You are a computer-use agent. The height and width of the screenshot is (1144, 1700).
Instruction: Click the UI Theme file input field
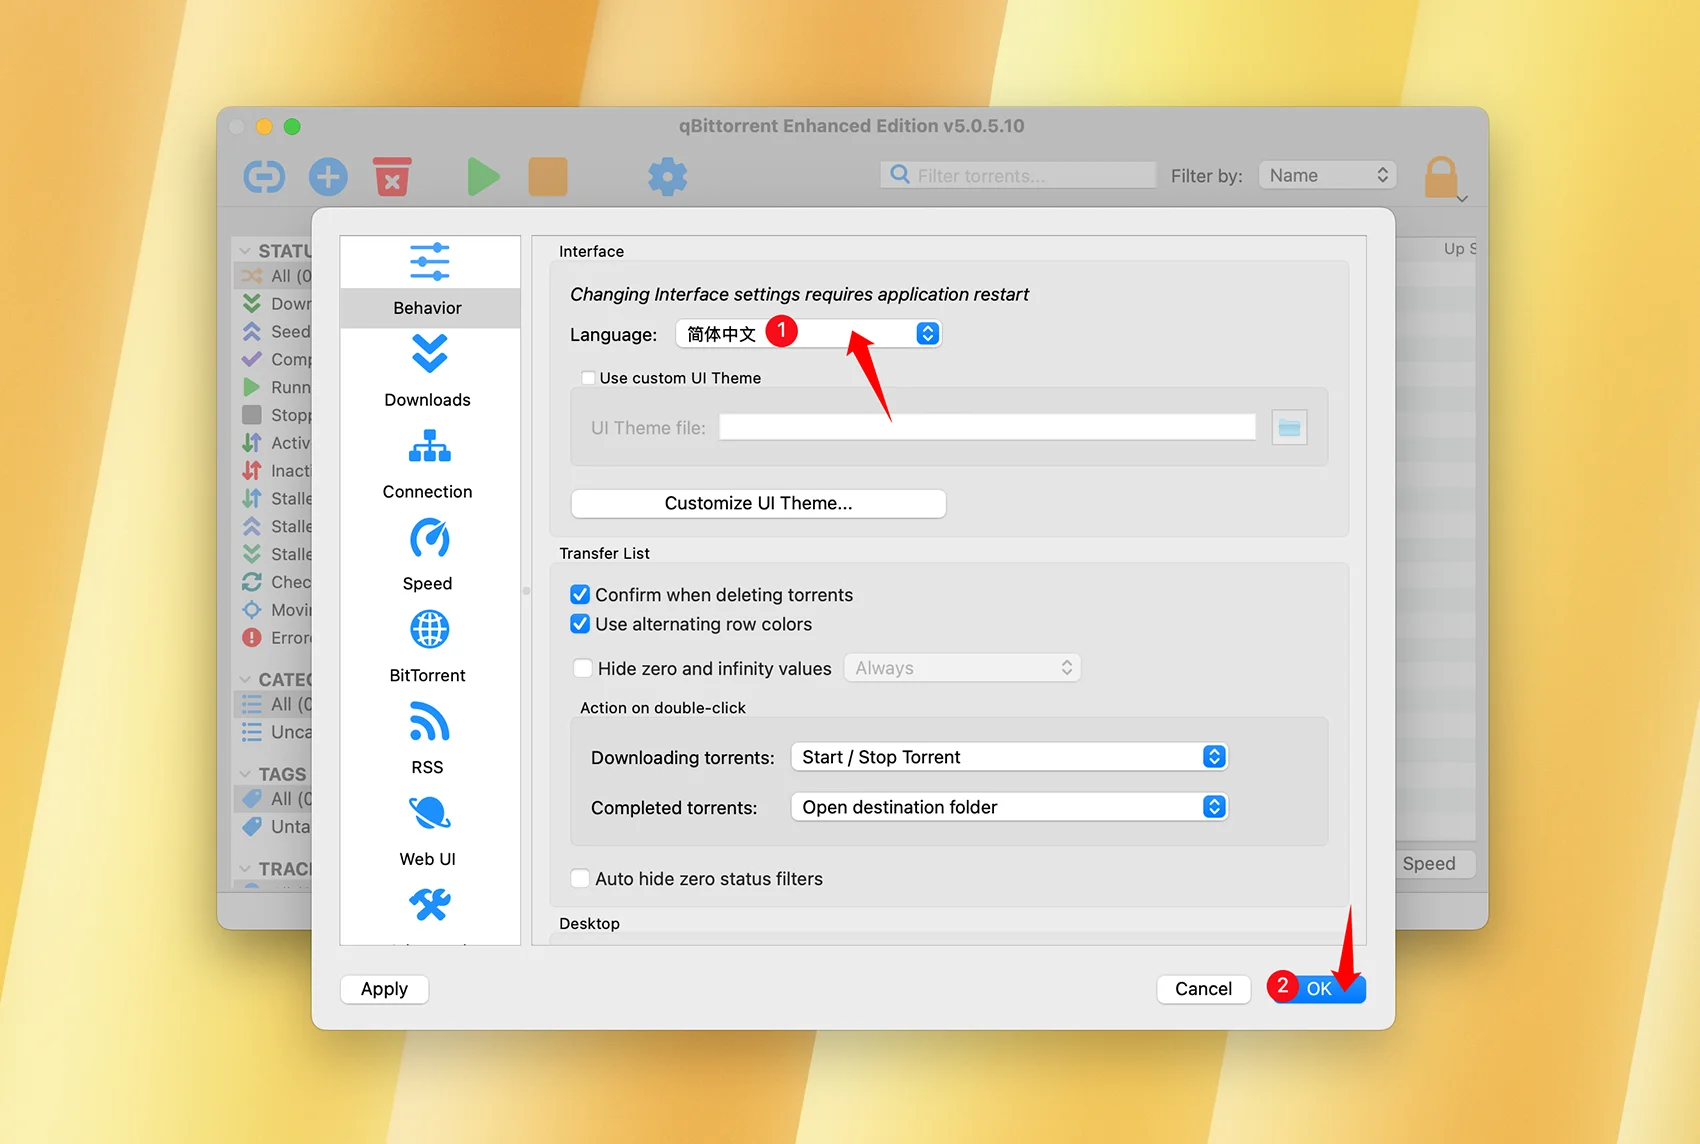987,428
